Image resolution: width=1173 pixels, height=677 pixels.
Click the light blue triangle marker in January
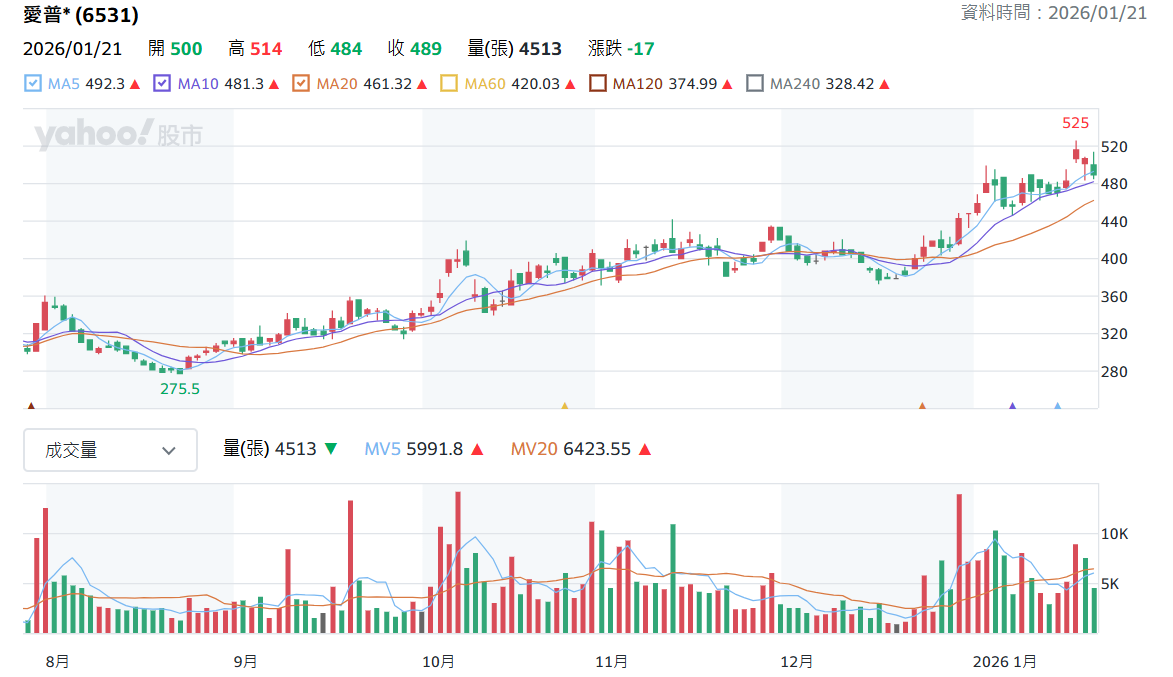1057,406
